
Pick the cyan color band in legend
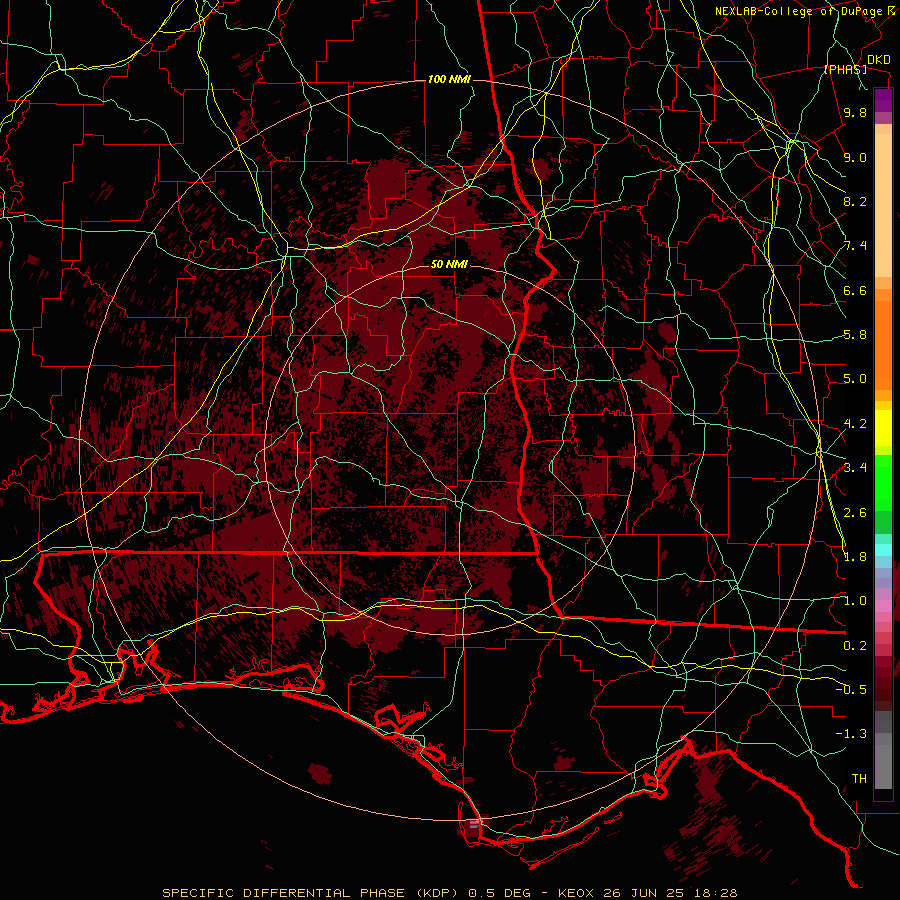tap(883, 550)
